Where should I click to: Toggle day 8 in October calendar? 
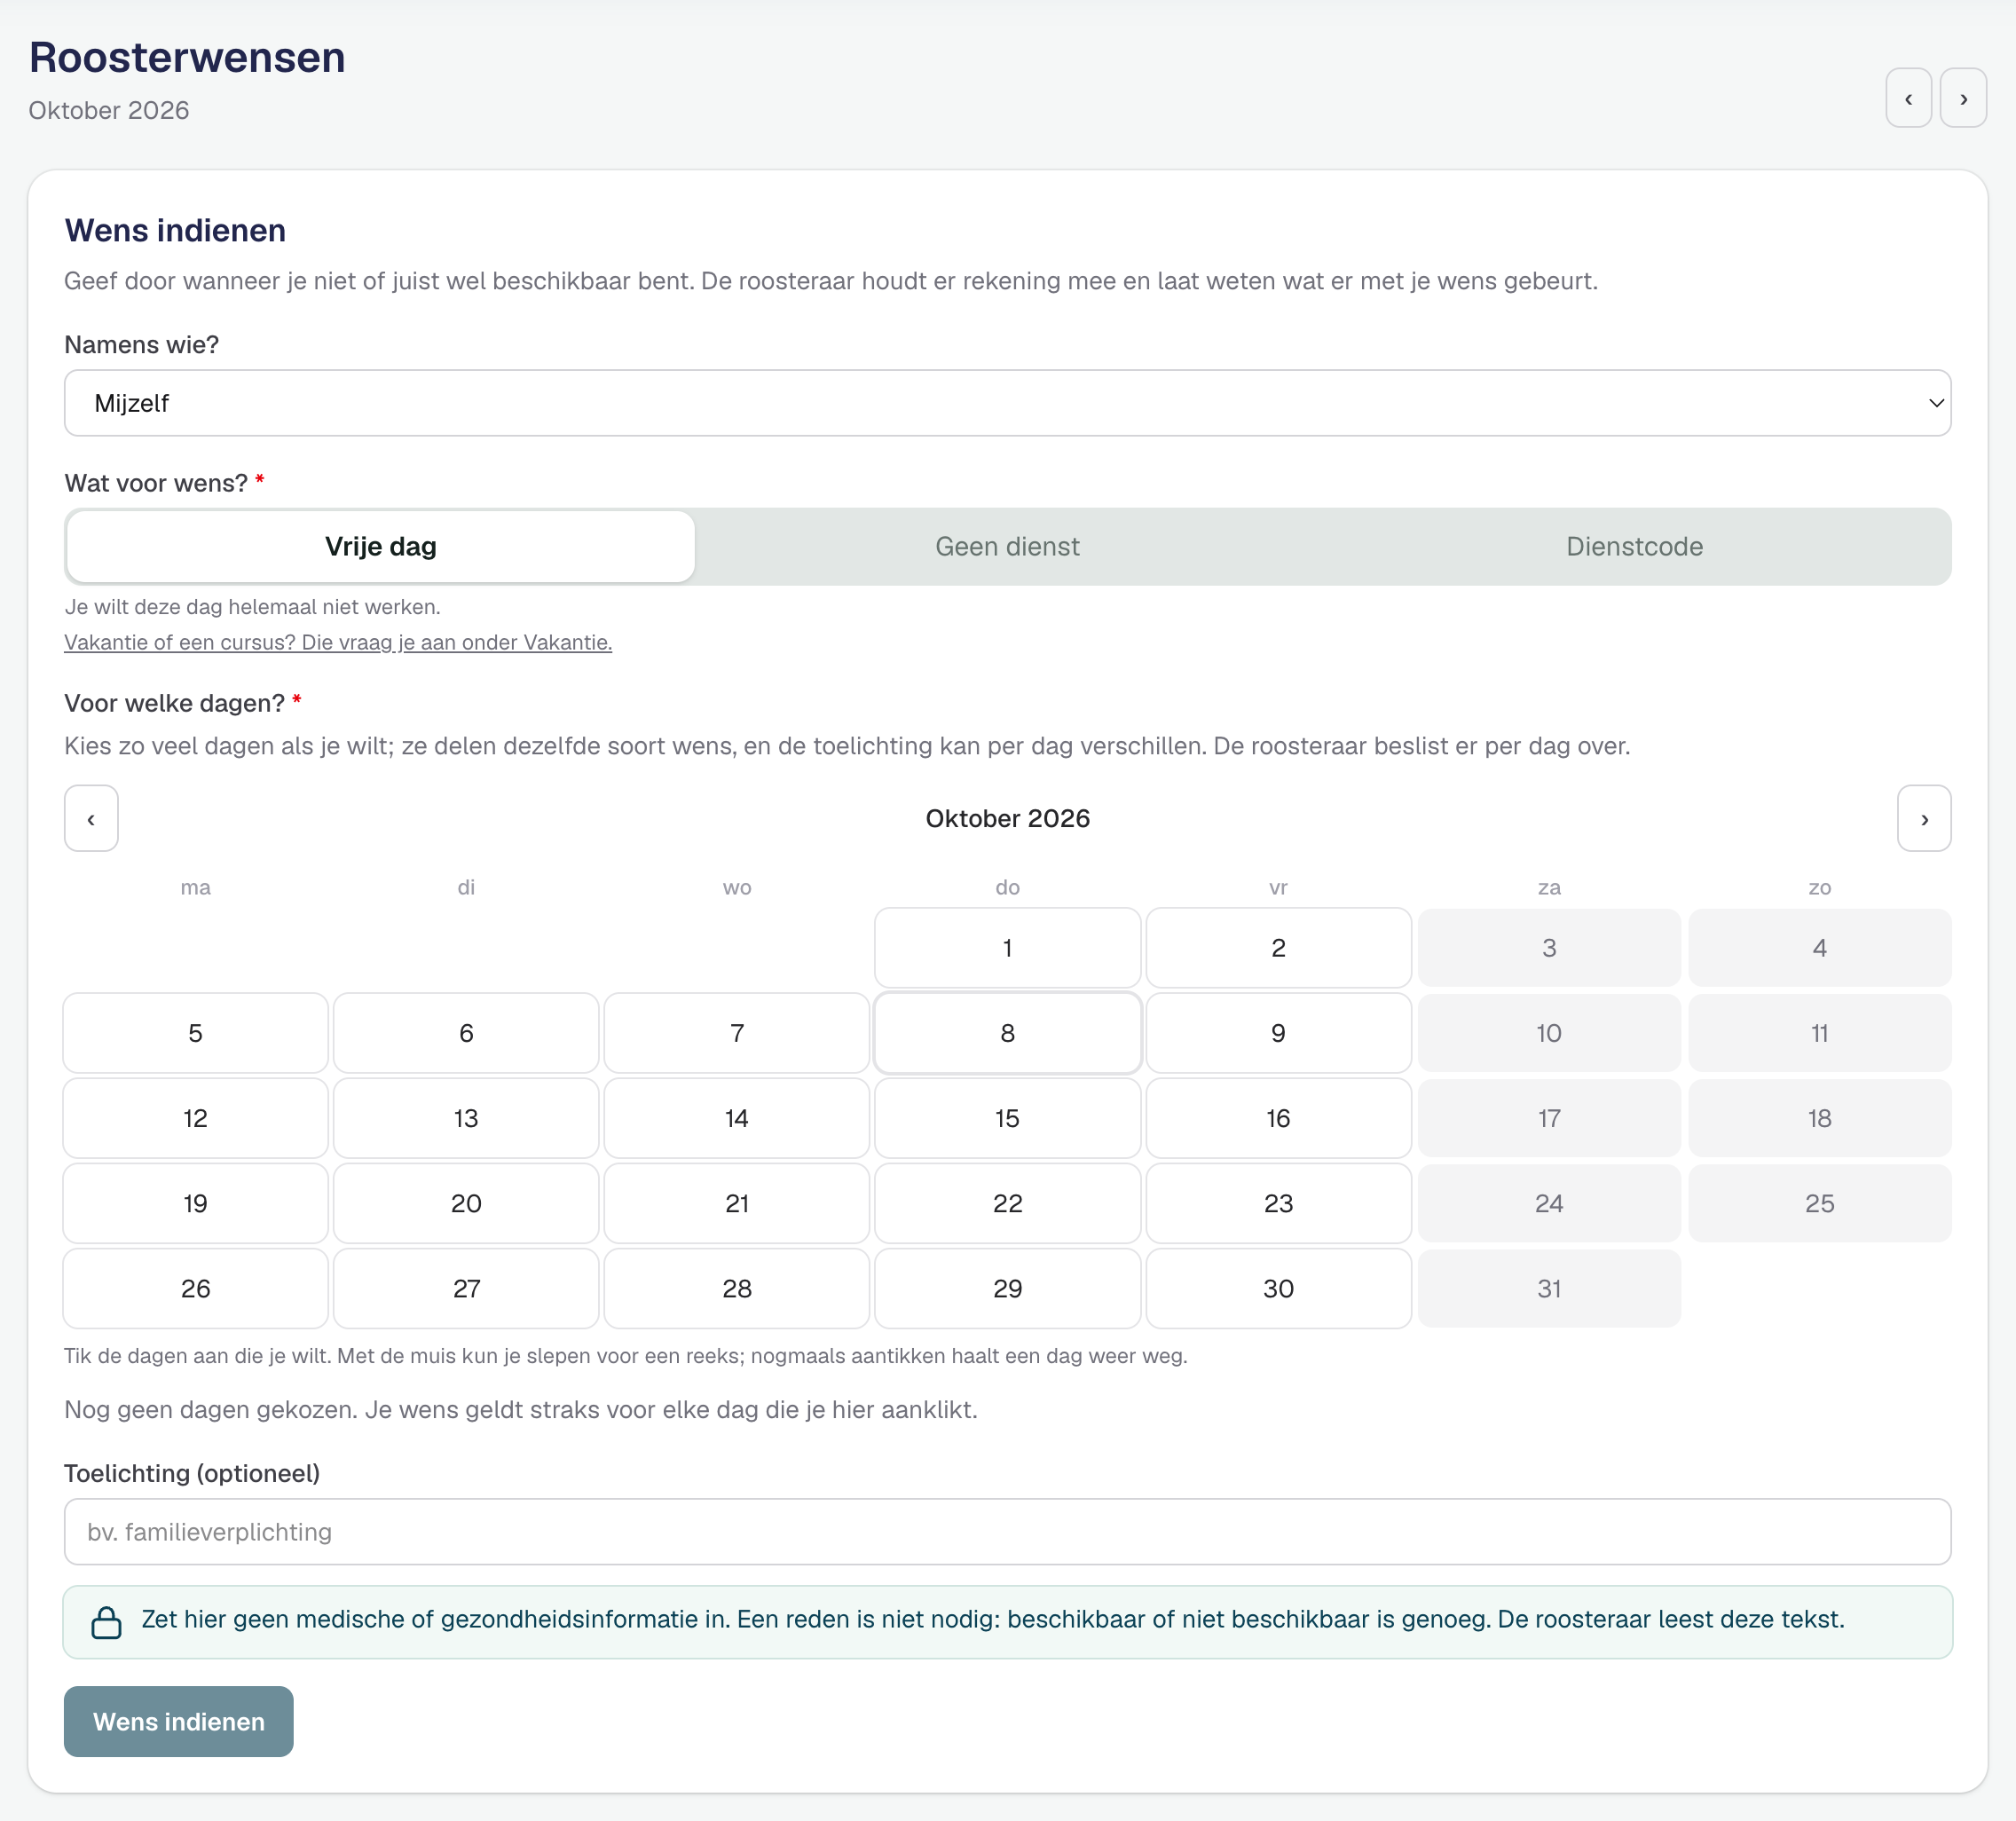click(x=1007, y=1032)
